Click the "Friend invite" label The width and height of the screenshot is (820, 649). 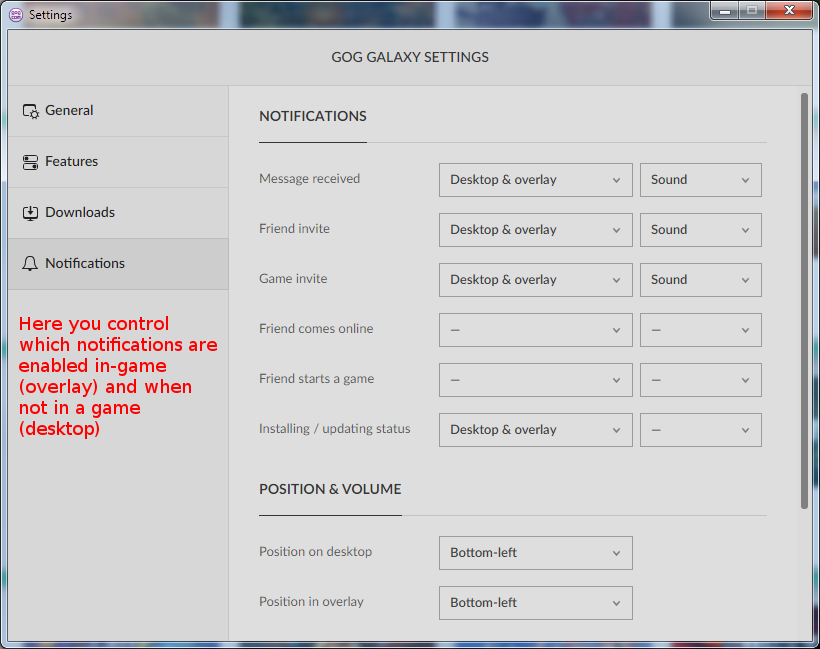(294, 229)
